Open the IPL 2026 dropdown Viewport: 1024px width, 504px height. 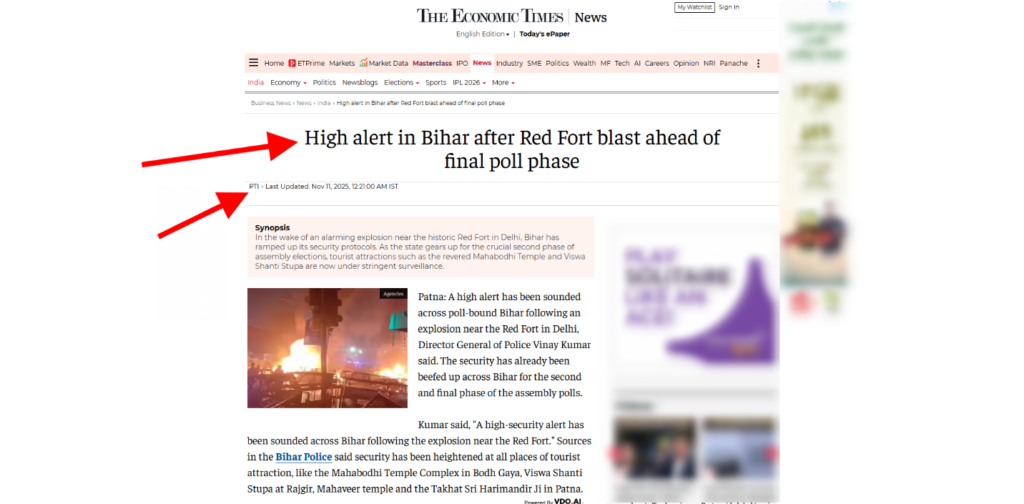469,83
